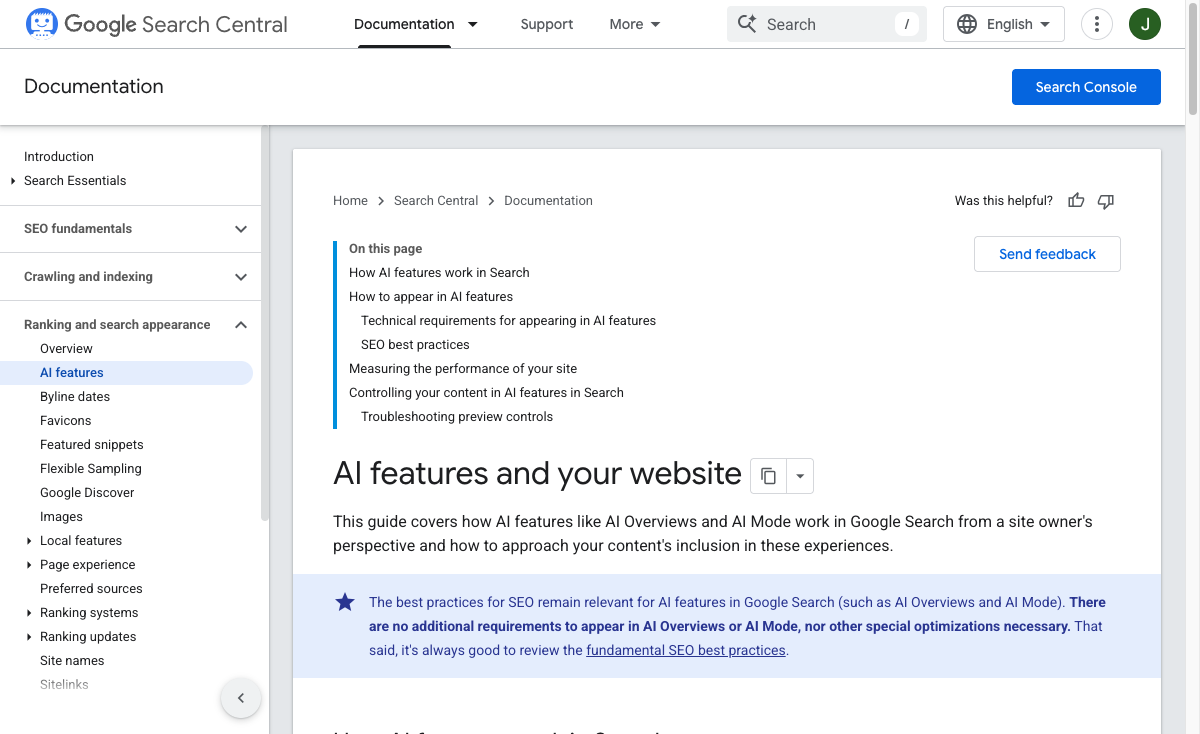Screen dimensions: 1200x734
Task: Open the J account avatar
Action: click(x=1145, y=24)
